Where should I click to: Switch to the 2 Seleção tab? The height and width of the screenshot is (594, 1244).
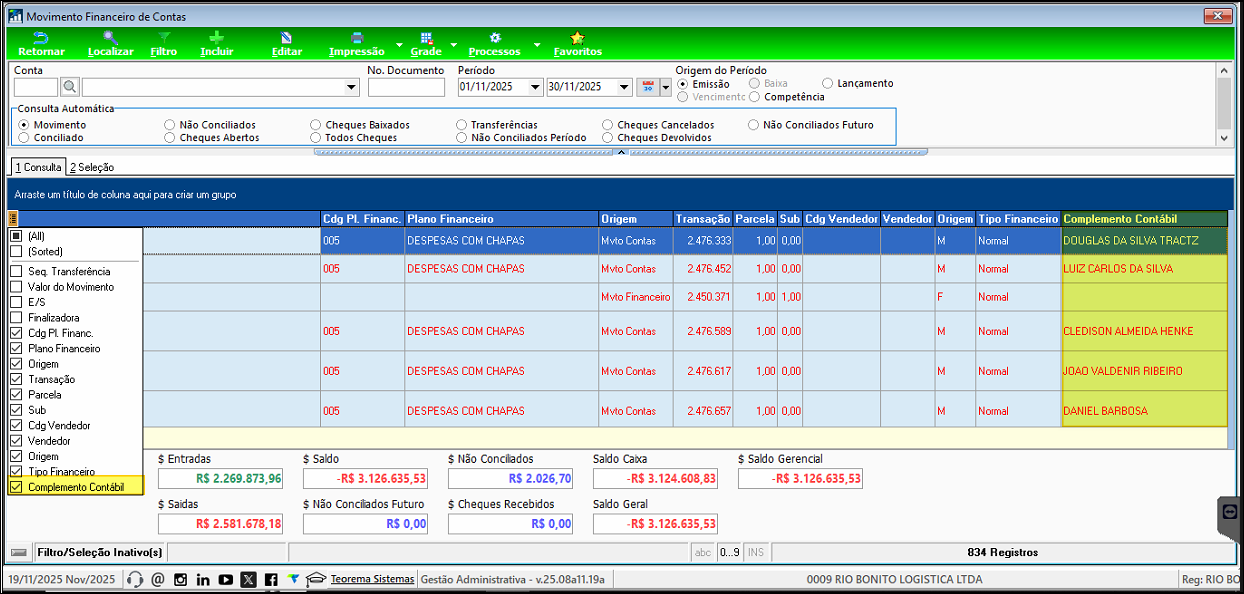point(91,167)
